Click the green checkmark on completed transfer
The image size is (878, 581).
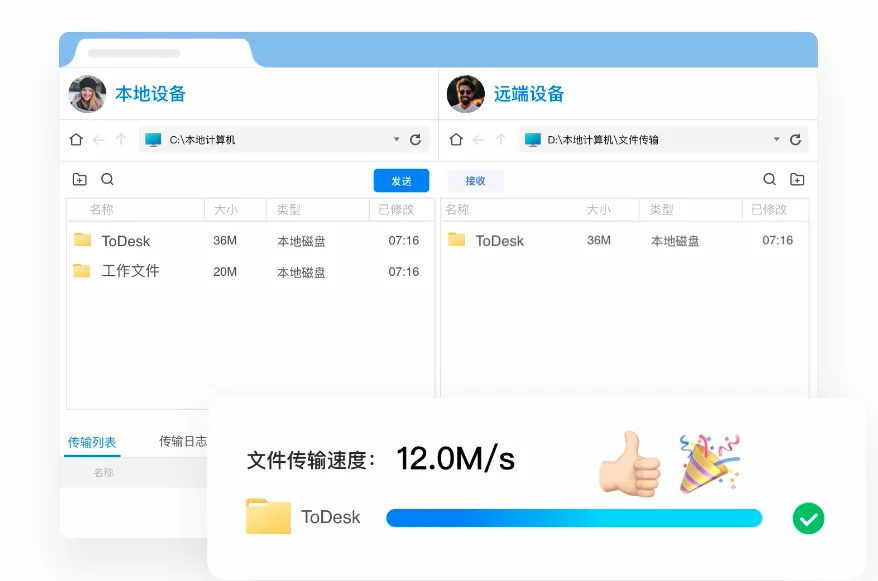pos(808,518)
